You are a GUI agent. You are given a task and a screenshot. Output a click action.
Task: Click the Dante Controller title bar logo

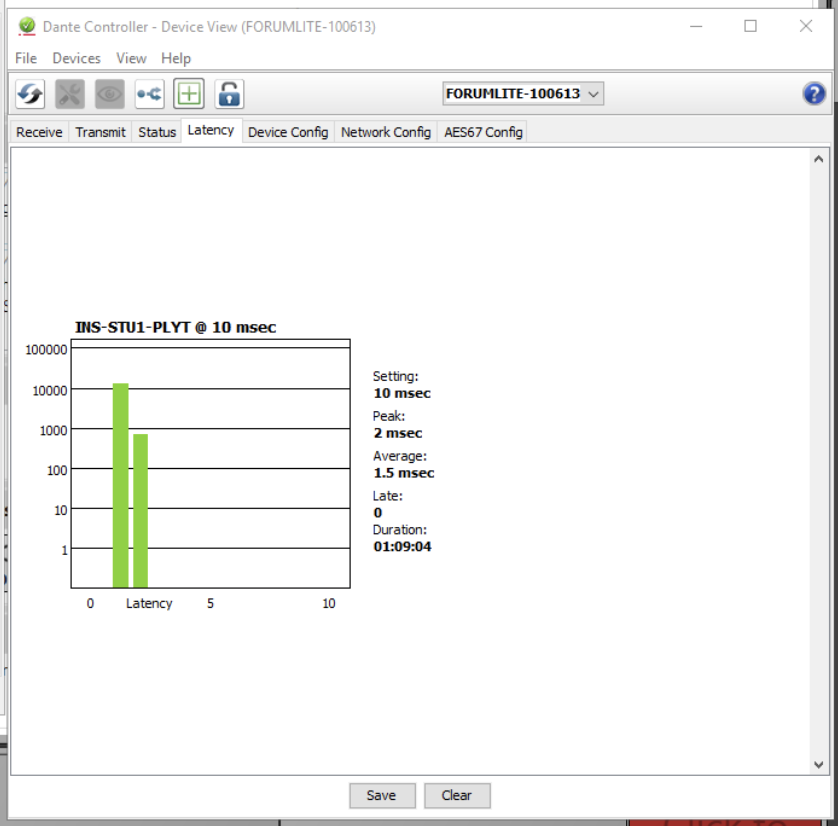pyautogui.click(x=27, y=26)
